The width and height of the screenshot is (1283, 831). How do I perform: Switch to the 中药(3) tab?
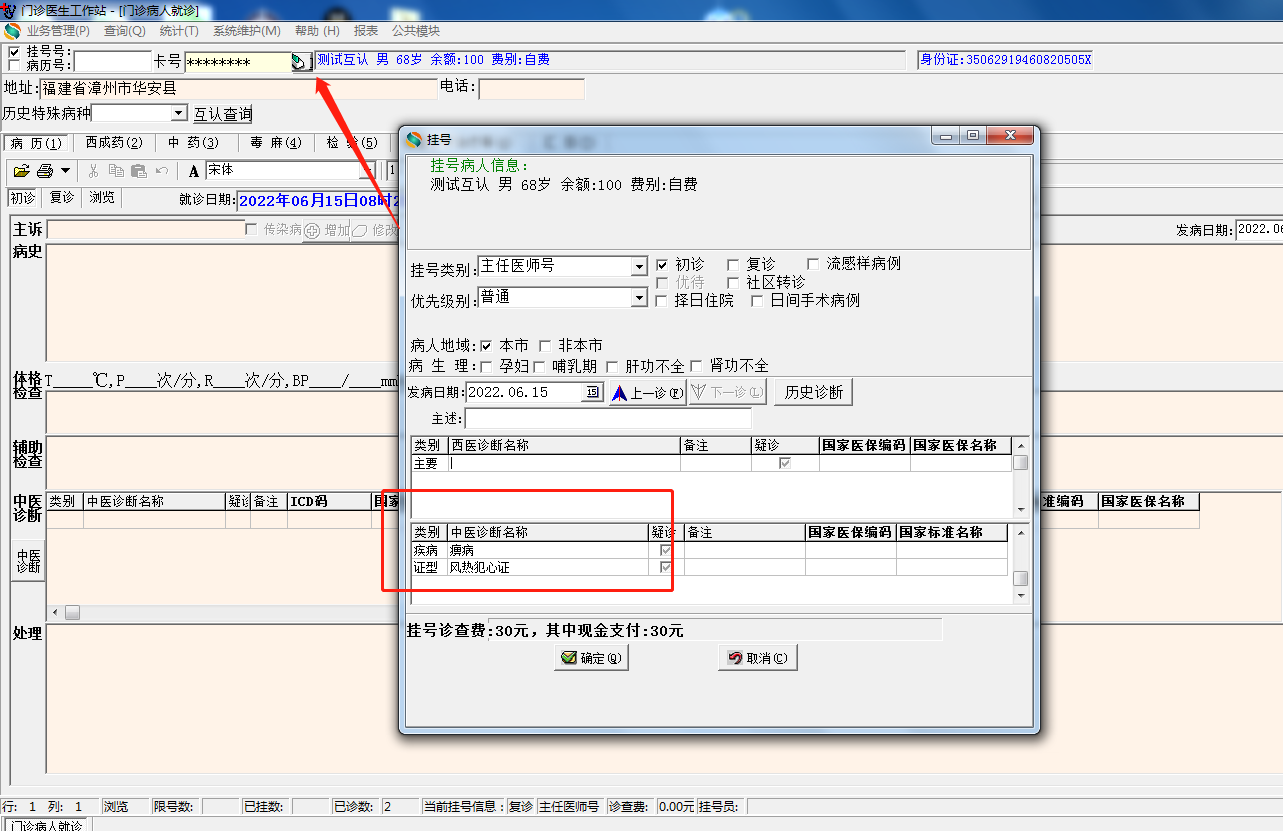coord(193,143)
